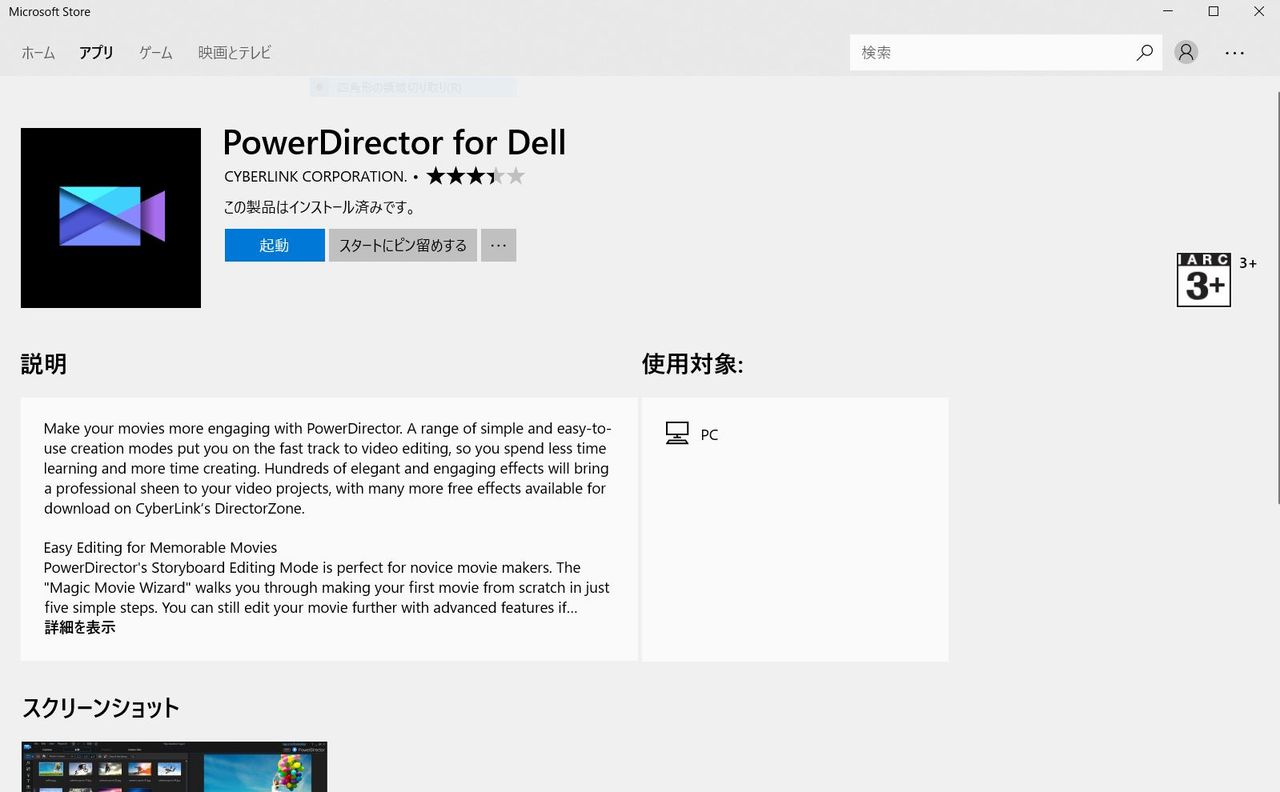1280x792 pixels.
Task: Switch to the アプリ tab
Action: point(96,53)
